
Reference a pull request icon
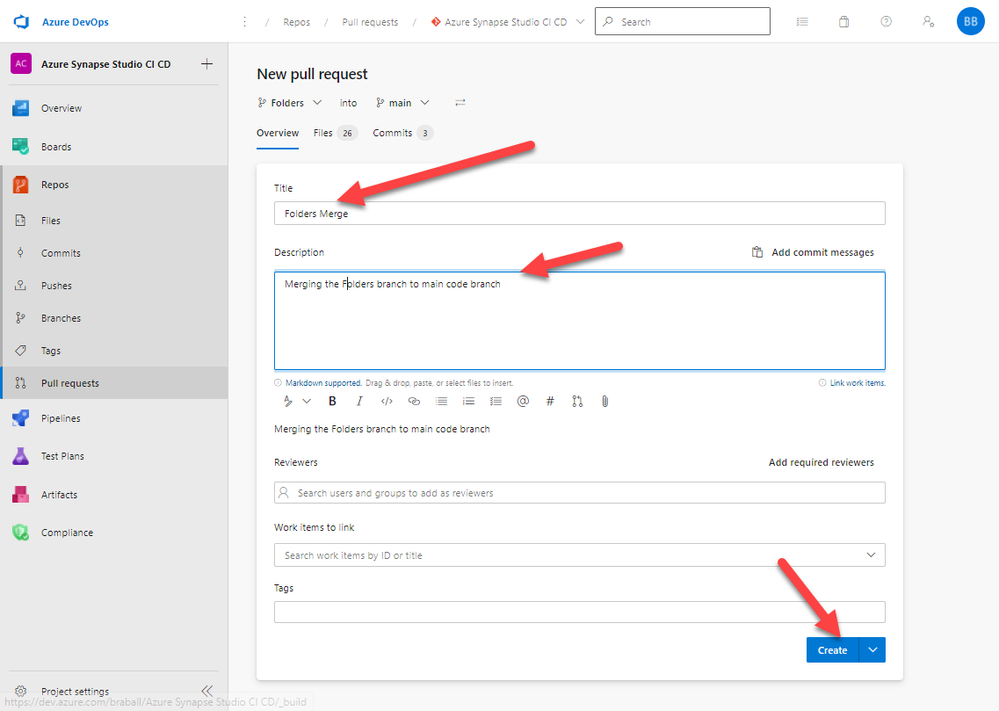[577, 401]
